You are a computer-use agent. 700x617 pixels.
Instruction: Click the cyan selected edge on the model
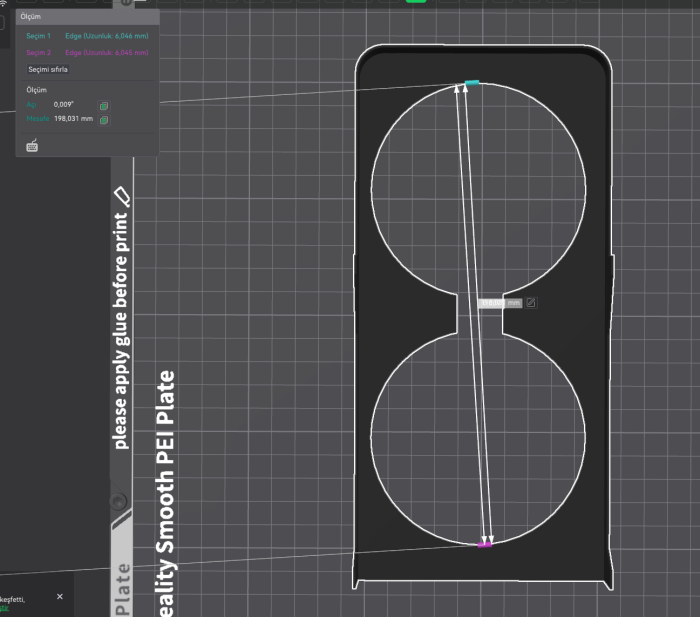click(472, 83)
